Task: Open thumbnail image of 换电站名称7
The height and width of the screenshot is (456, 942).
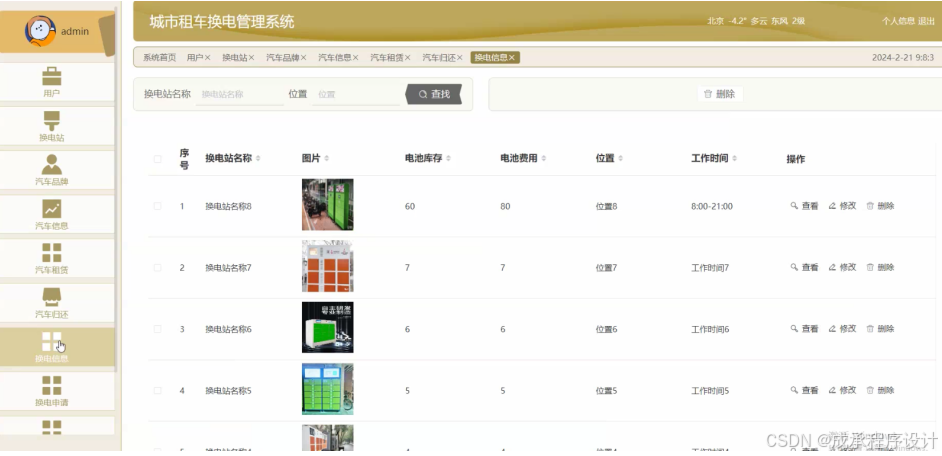Action: (x=327, y=267)
